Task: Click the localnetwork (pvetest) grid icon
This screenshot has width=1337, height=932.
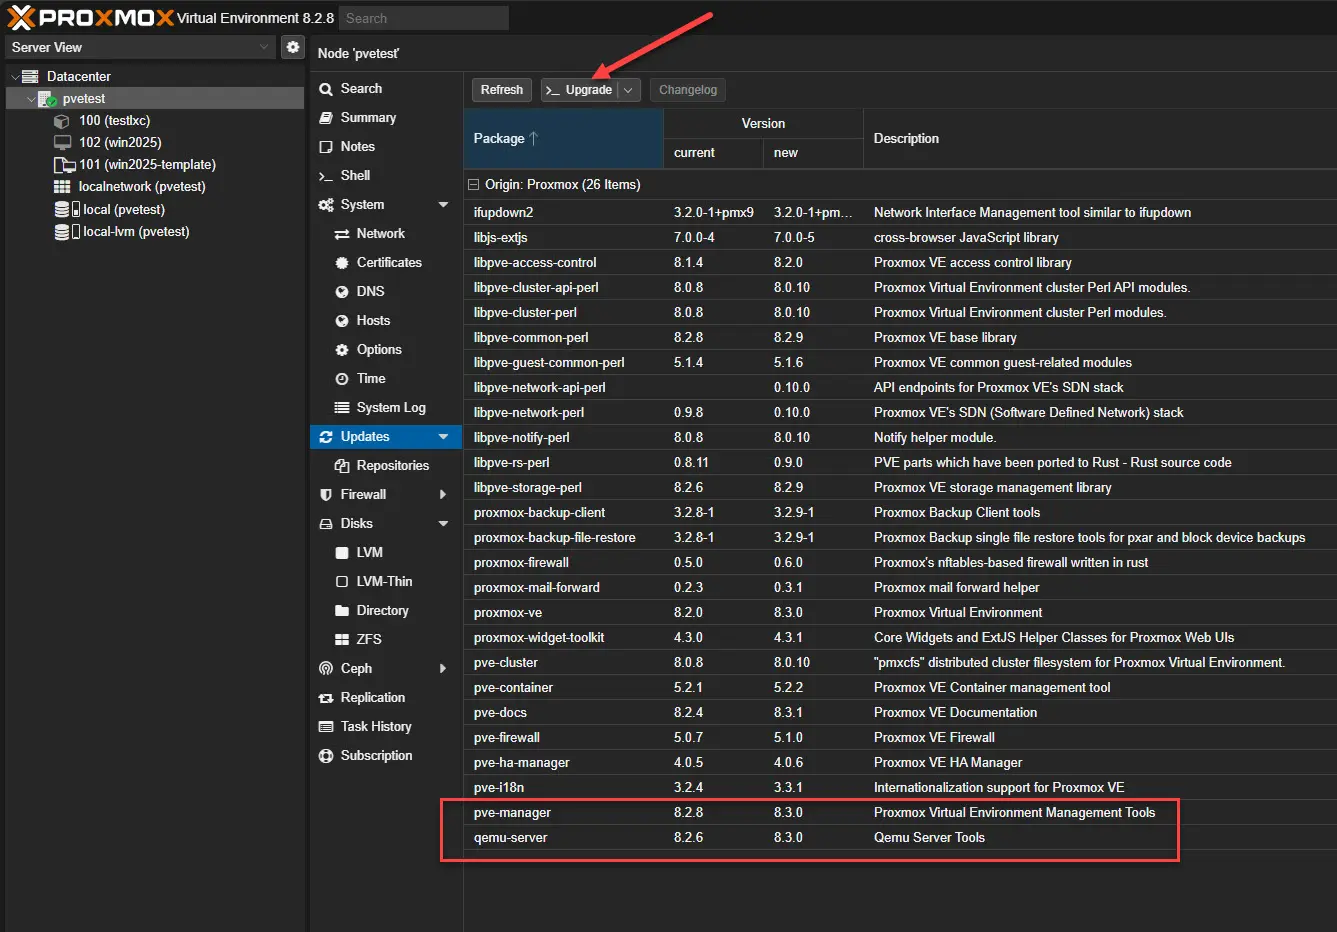Action: [x=62, y=187]
